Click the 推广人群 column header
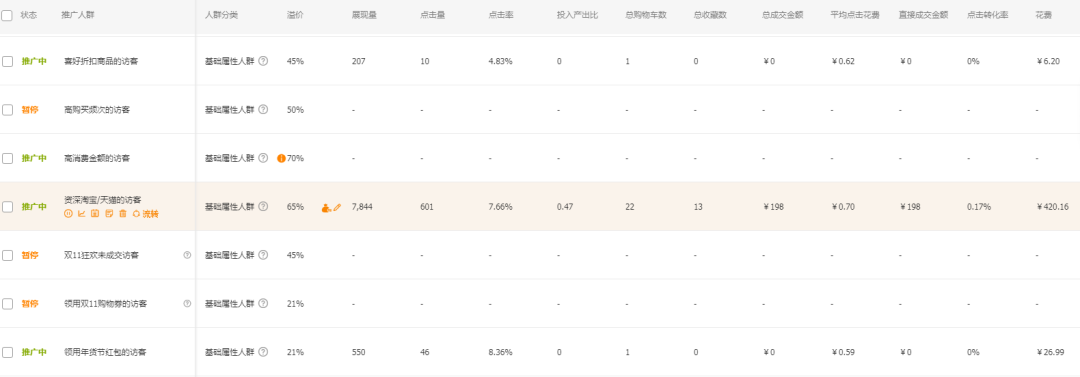Screen dimensions: 1080x377 point(78,14)
